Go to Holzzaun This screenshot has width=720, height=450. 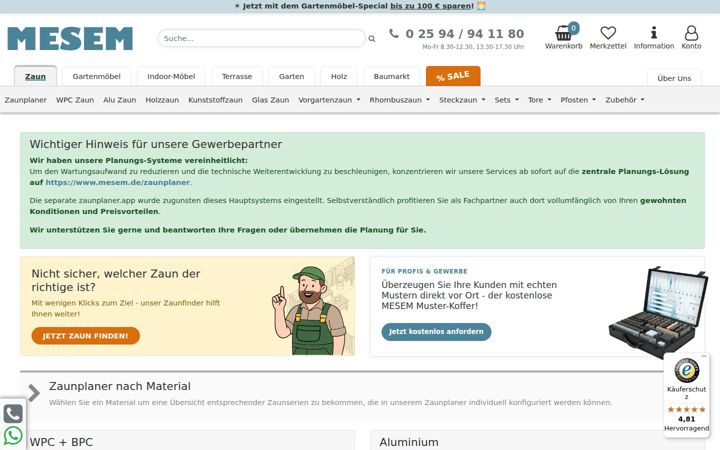point(162,100)
